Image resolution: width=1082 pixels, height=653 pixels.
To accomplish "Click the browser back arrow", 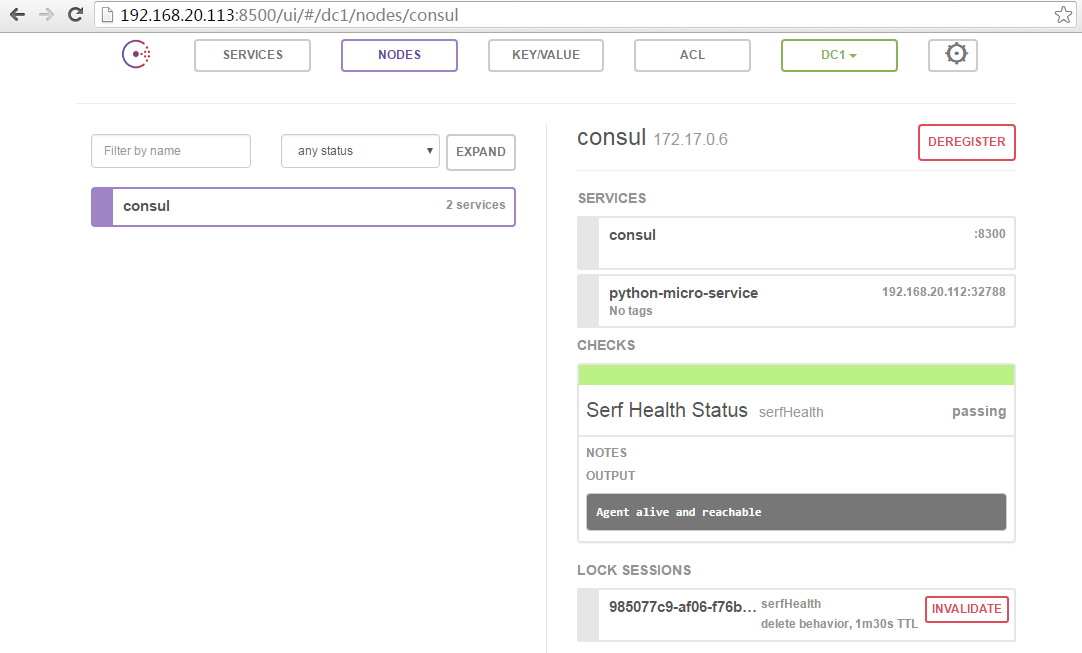I will click(x=17, y=15).
